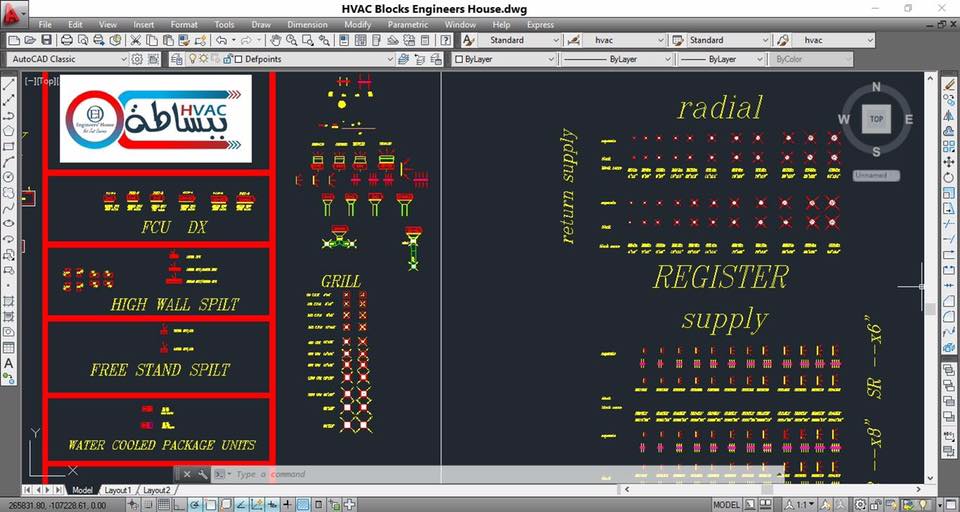The width and height of the screenshot is (960, 512).
Task: Click the command line customize wrench button
Action: tap(203, 474)
